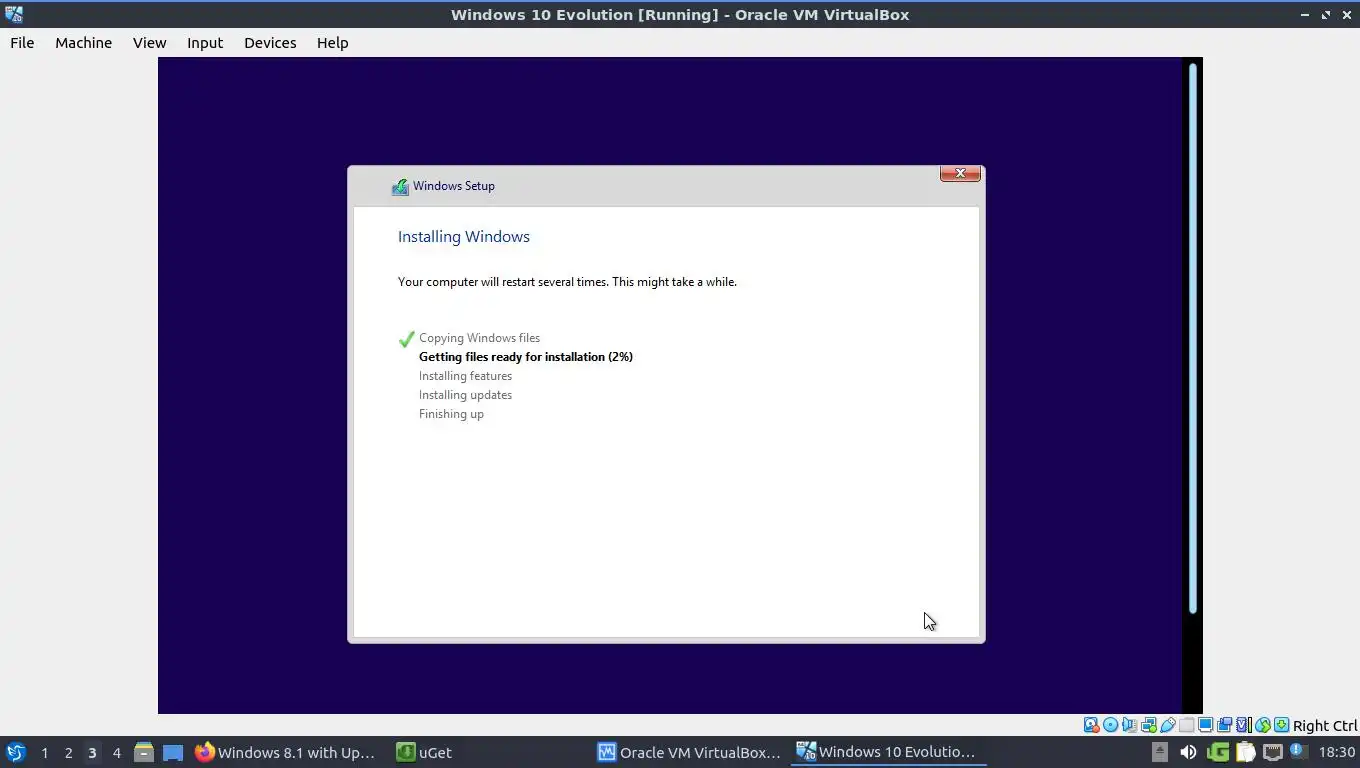Close the Windows Setup dialog
The width and height of the screenshot is (1360, 768).
click(960, 173)
